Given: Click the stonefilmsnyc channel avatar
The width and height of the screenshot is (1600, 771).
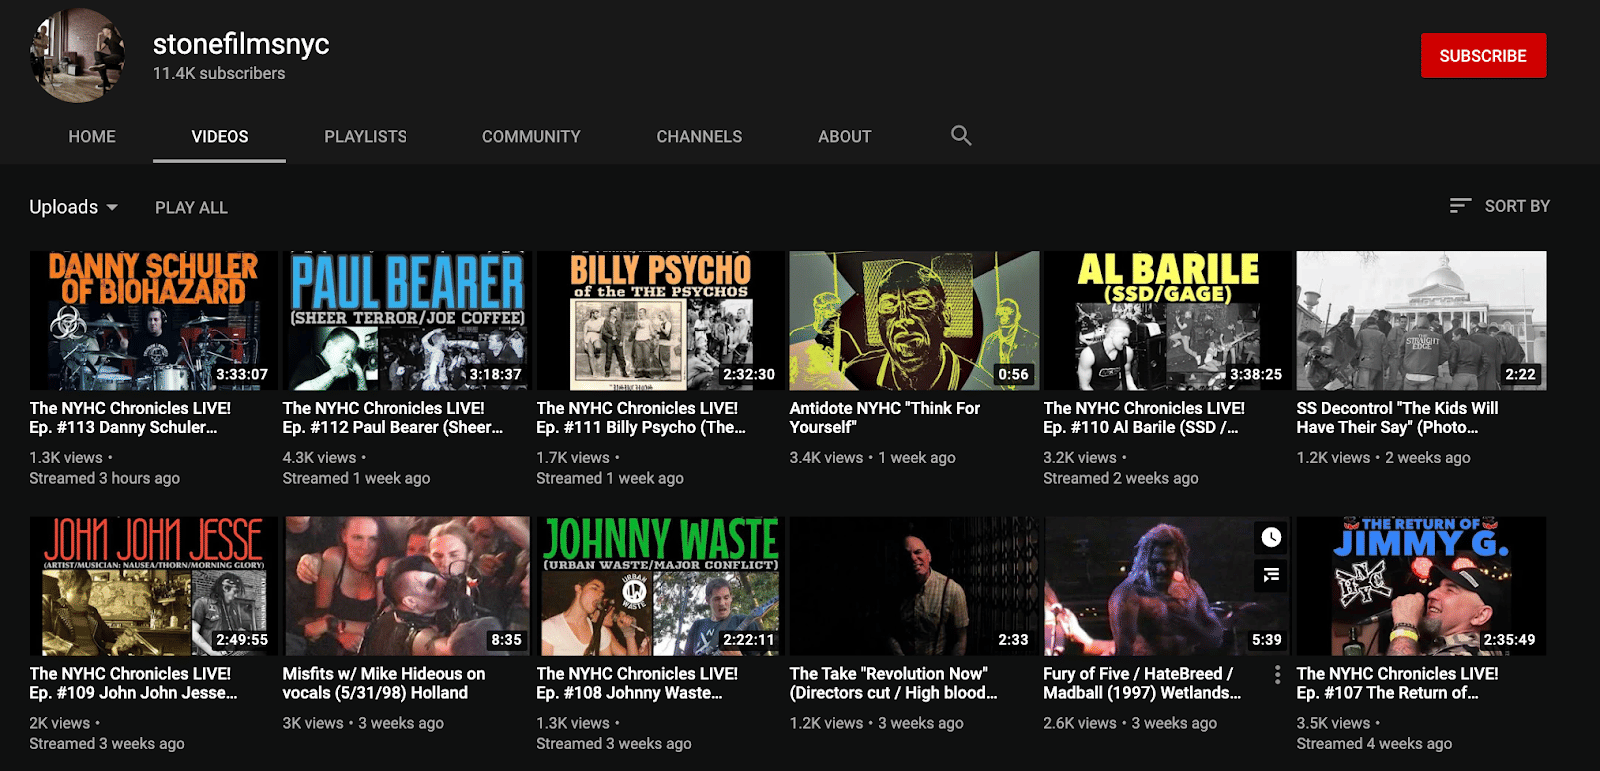Looking at the screenshot, I should tap(78, 56).
